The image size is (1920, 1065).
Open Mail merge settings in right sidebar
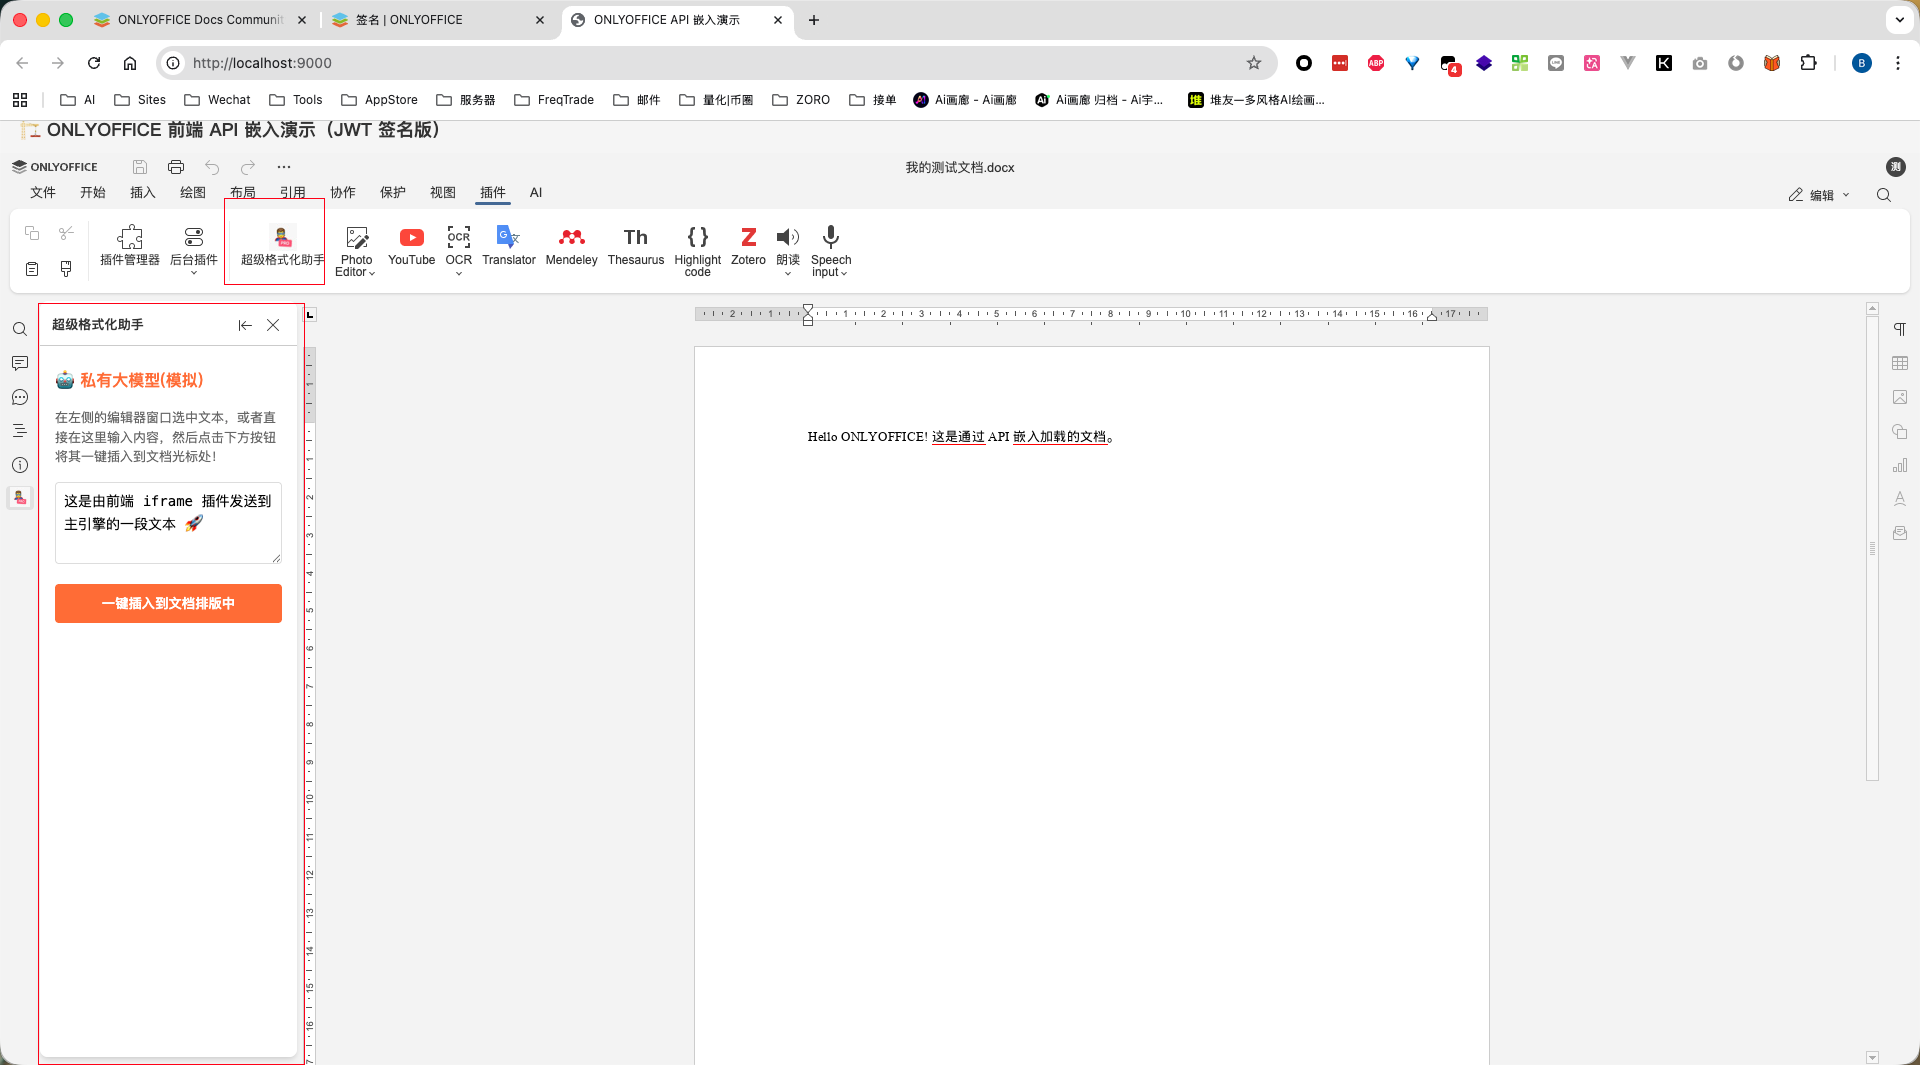pos(1900,533)
